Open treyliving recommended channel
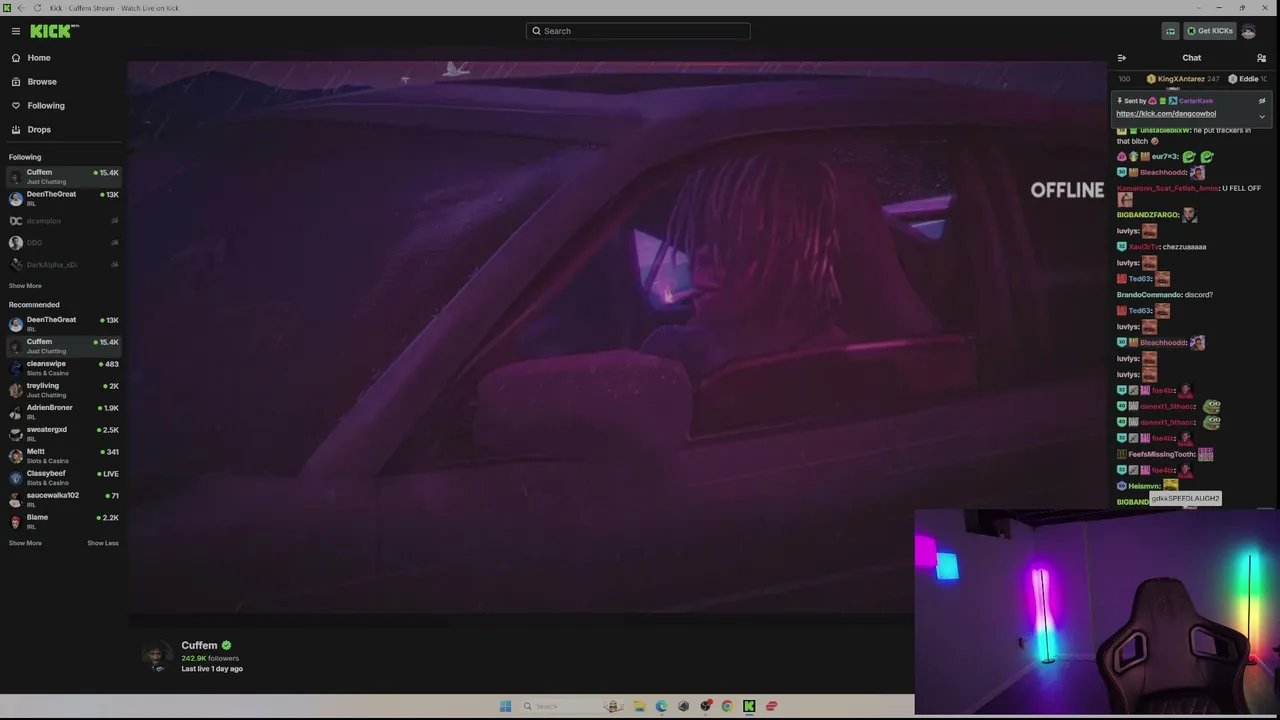This screenshot has width=1280, height=720. 64,390
